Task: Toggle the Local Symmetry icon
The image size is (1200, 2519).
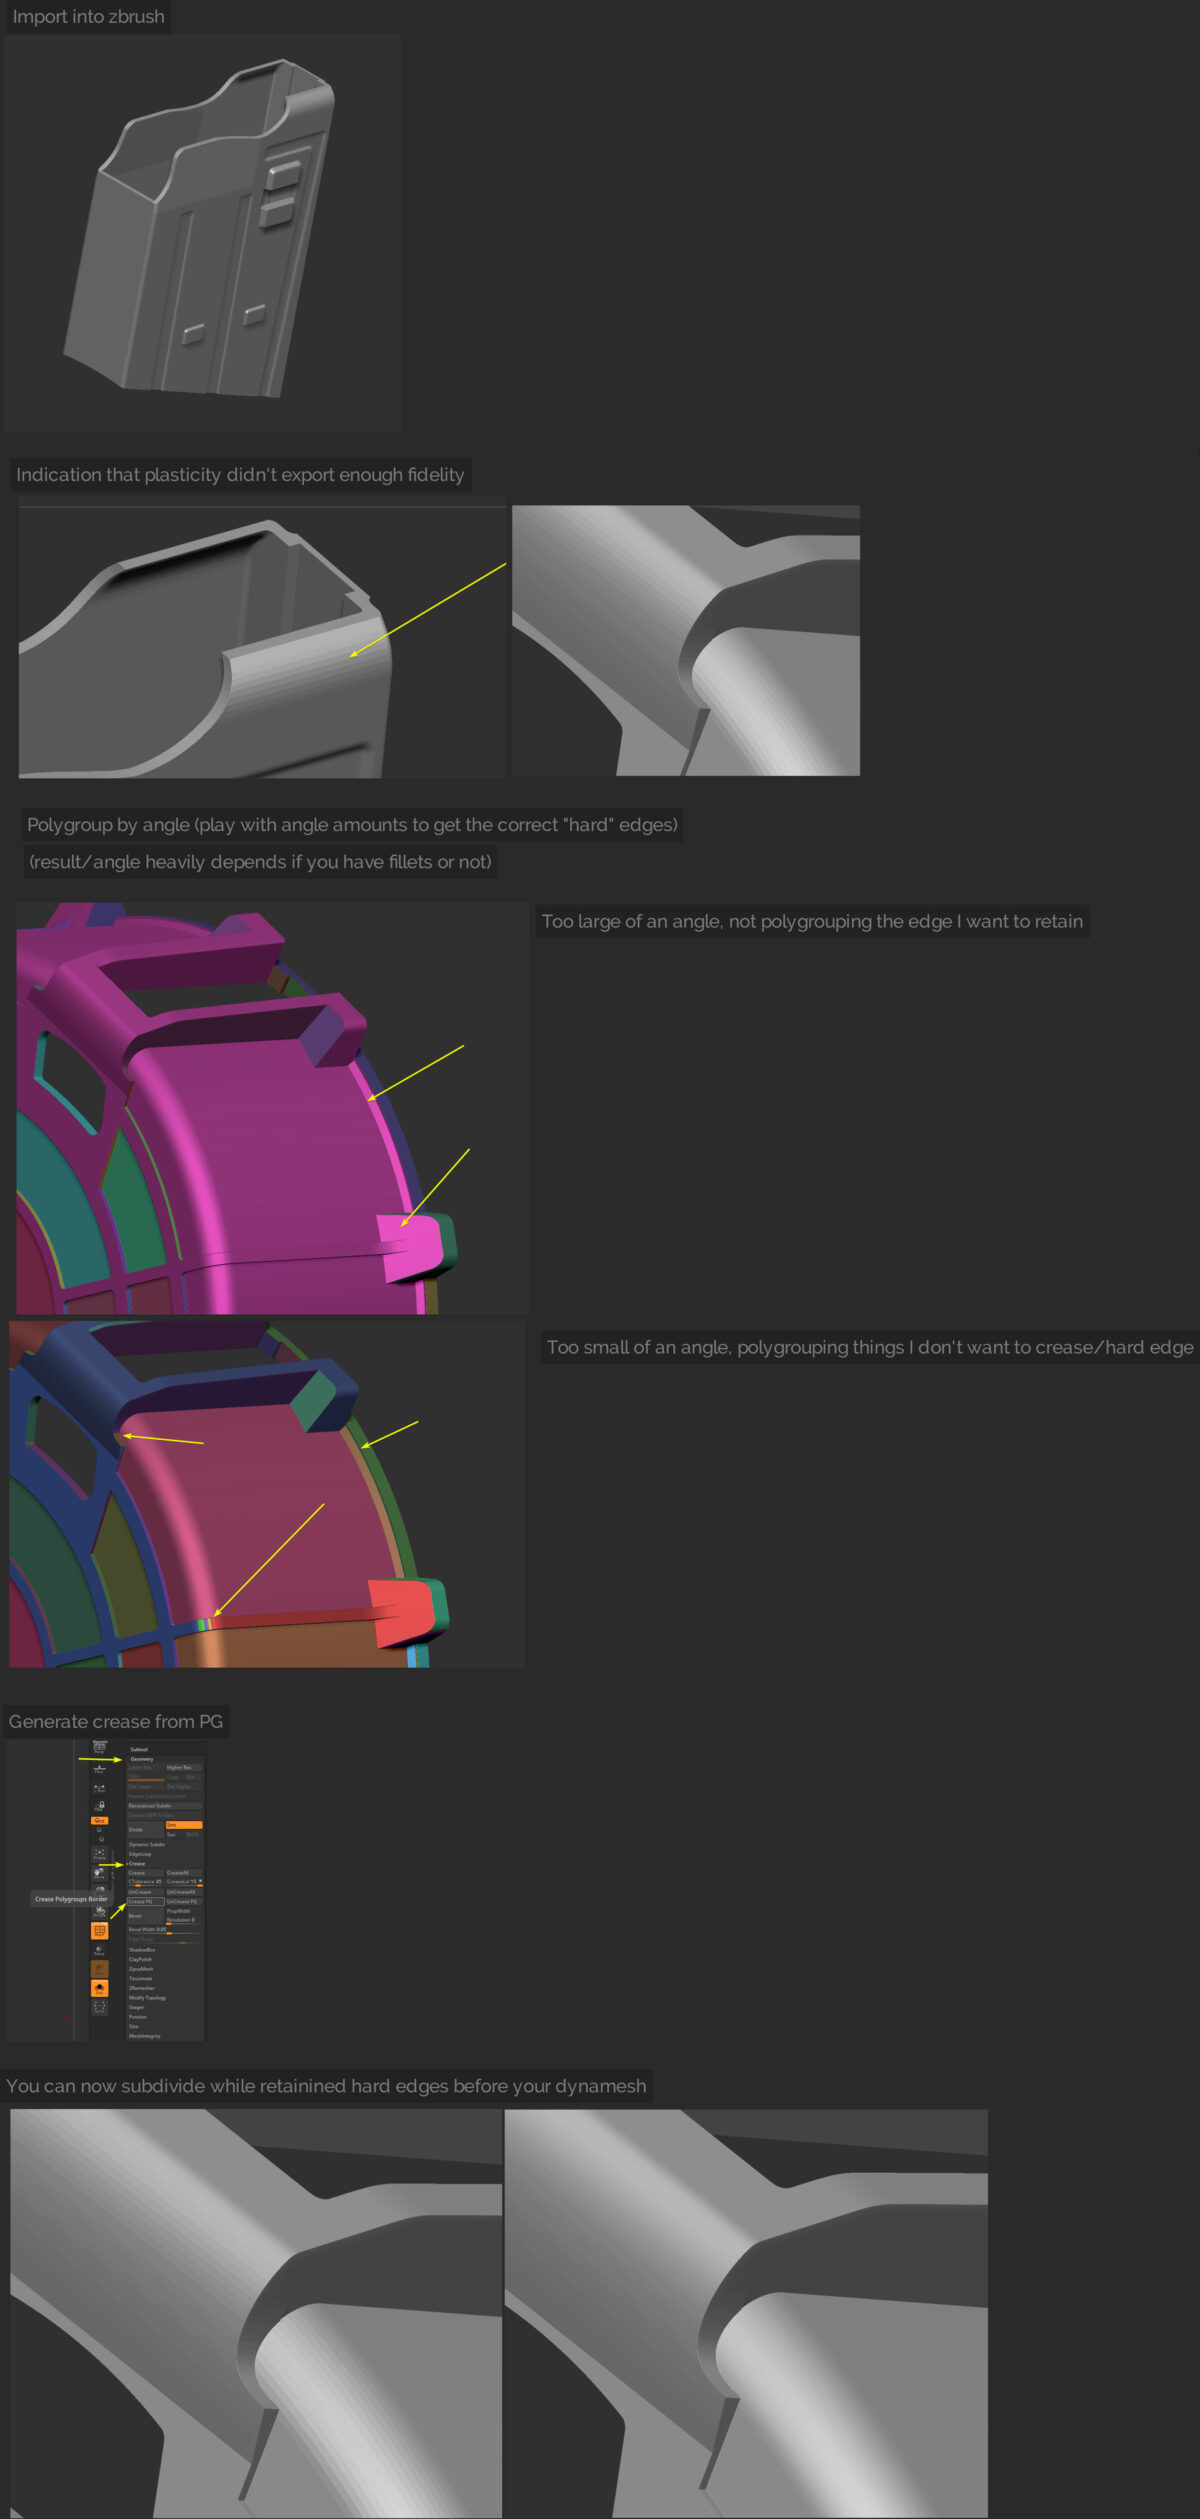Action: click(99, 1788)
